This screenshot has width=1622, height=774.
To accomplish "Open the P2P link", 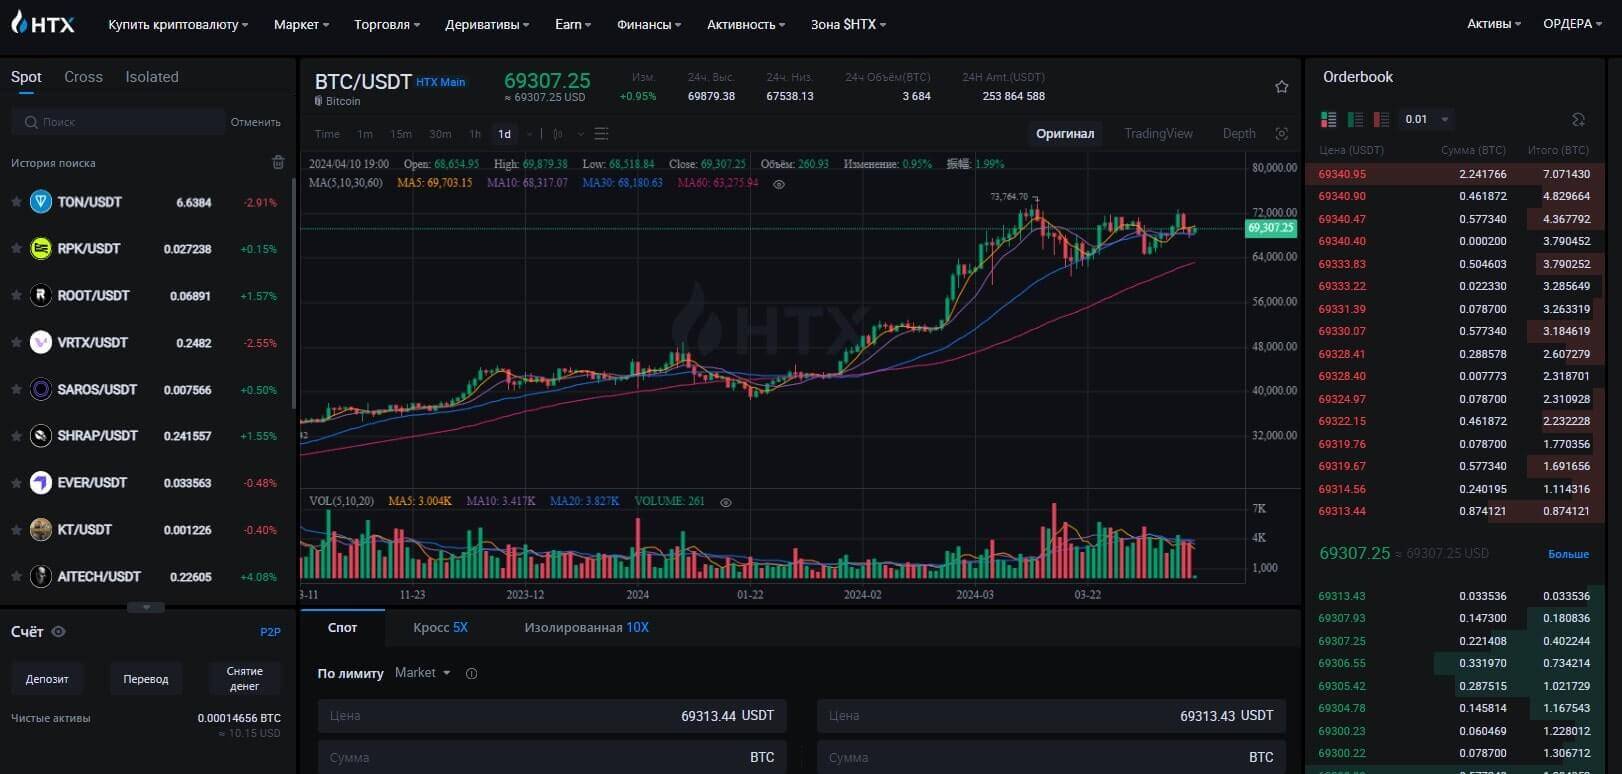I will click(270, 632).
